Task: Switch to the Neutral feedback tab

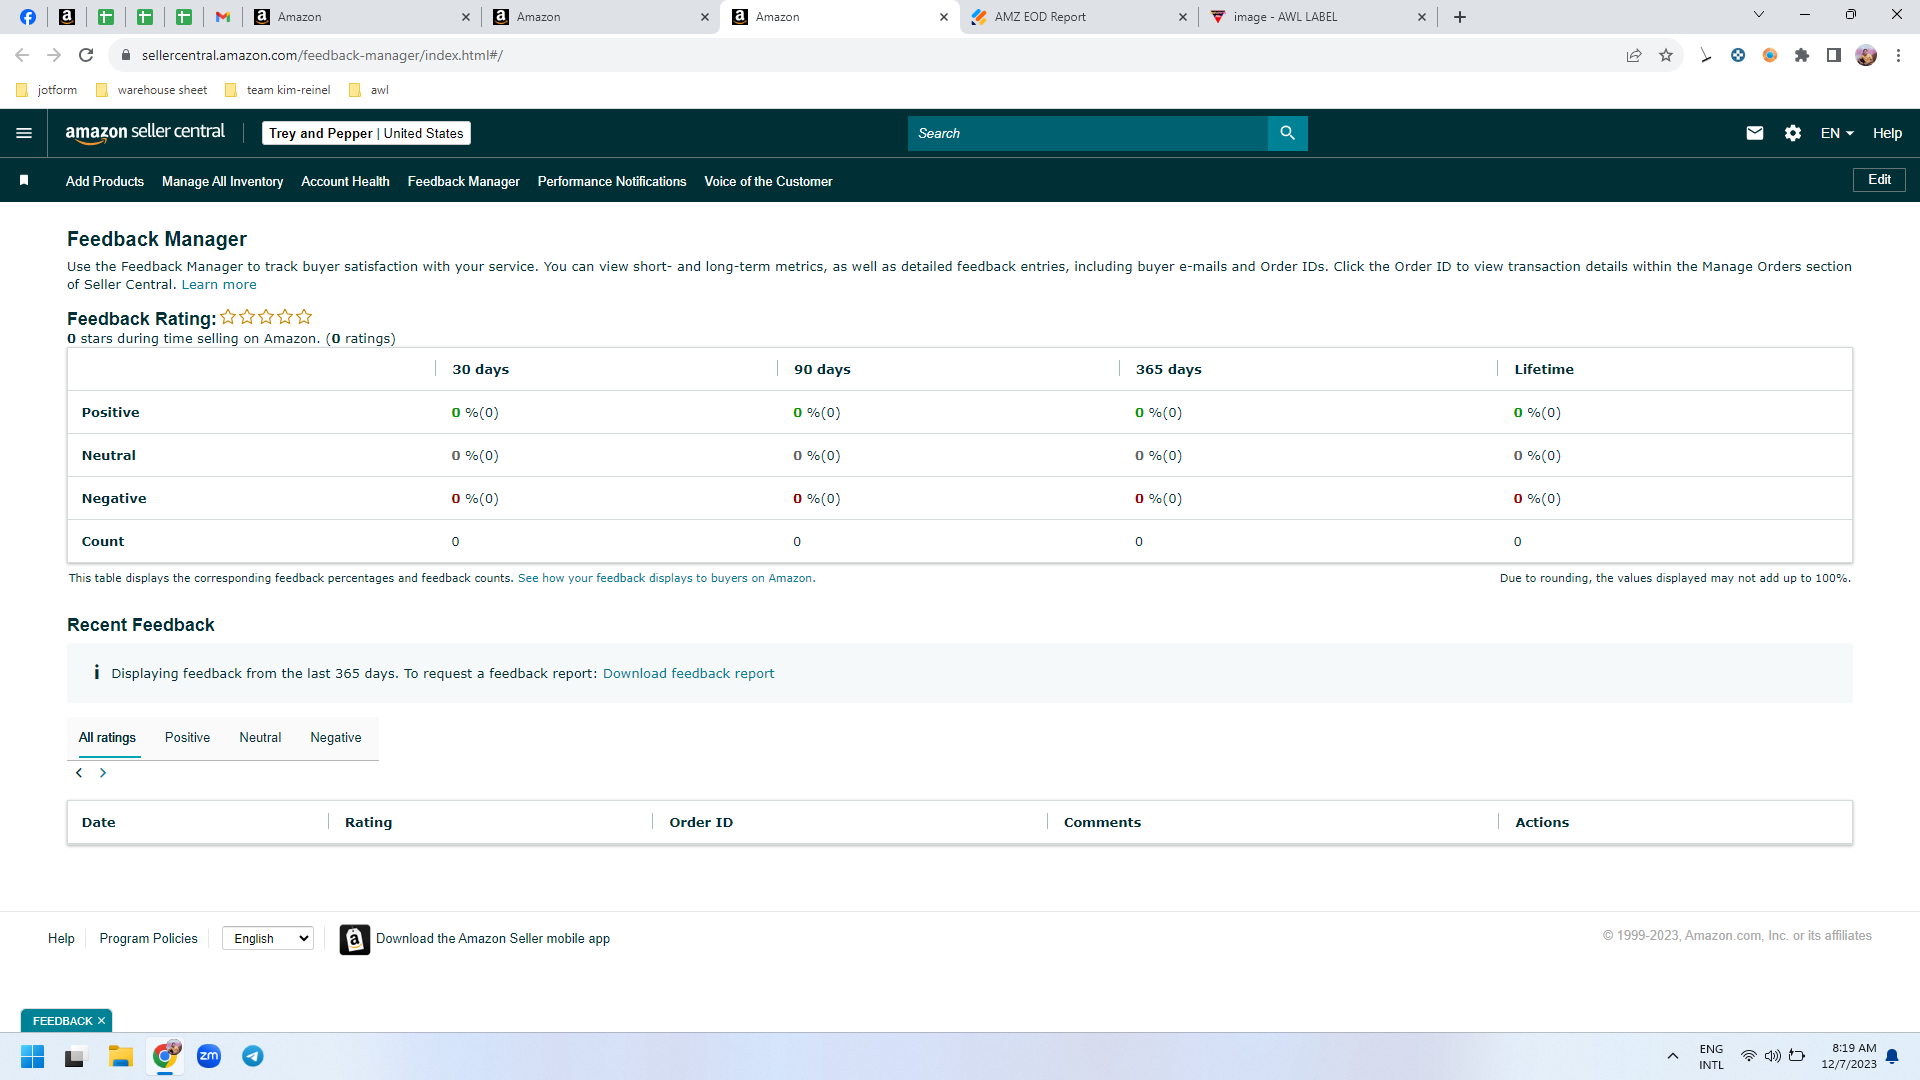Action: [260, 738]
